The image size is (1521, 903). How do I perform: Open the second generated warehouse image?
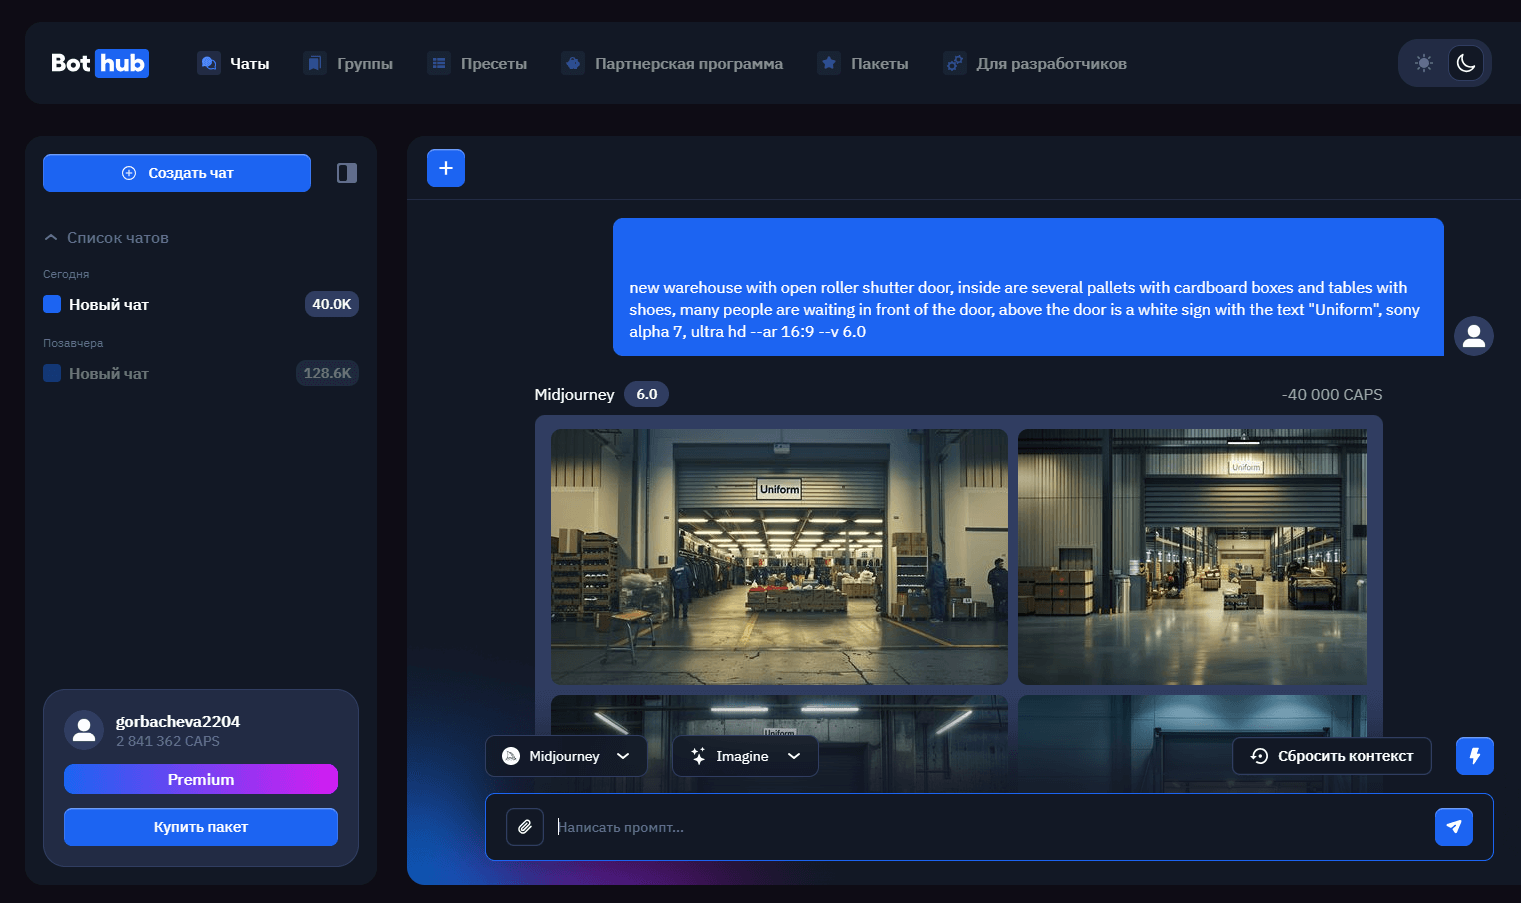[x=1192, y=557]
